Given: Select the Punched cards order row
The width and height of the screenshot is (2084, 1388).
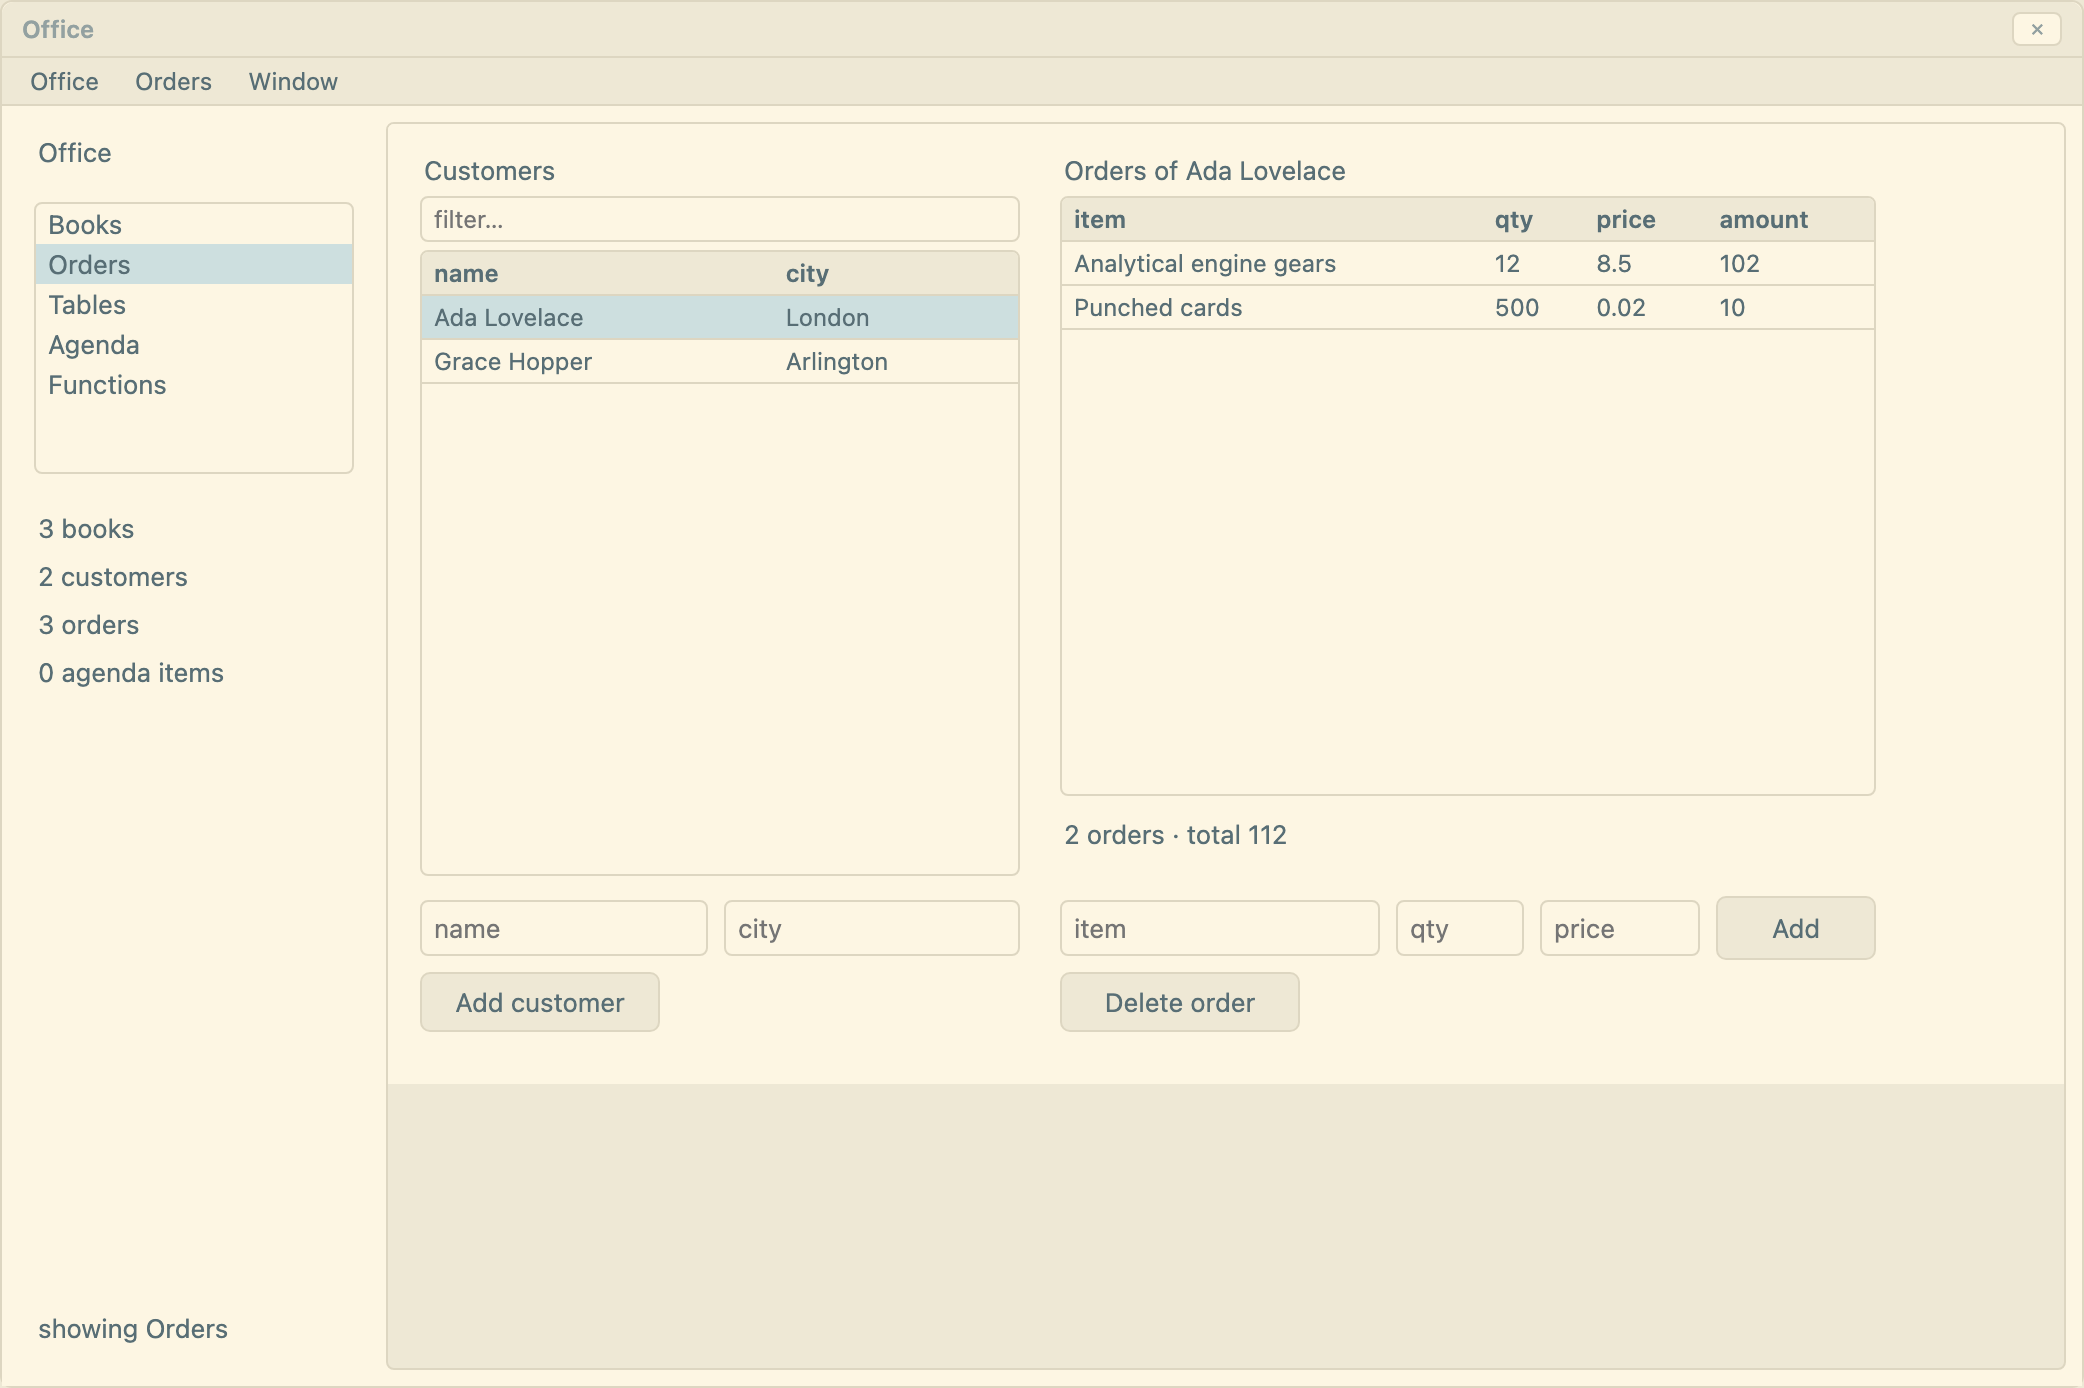Looking at the screenshot, I should tap(1468, 308).
